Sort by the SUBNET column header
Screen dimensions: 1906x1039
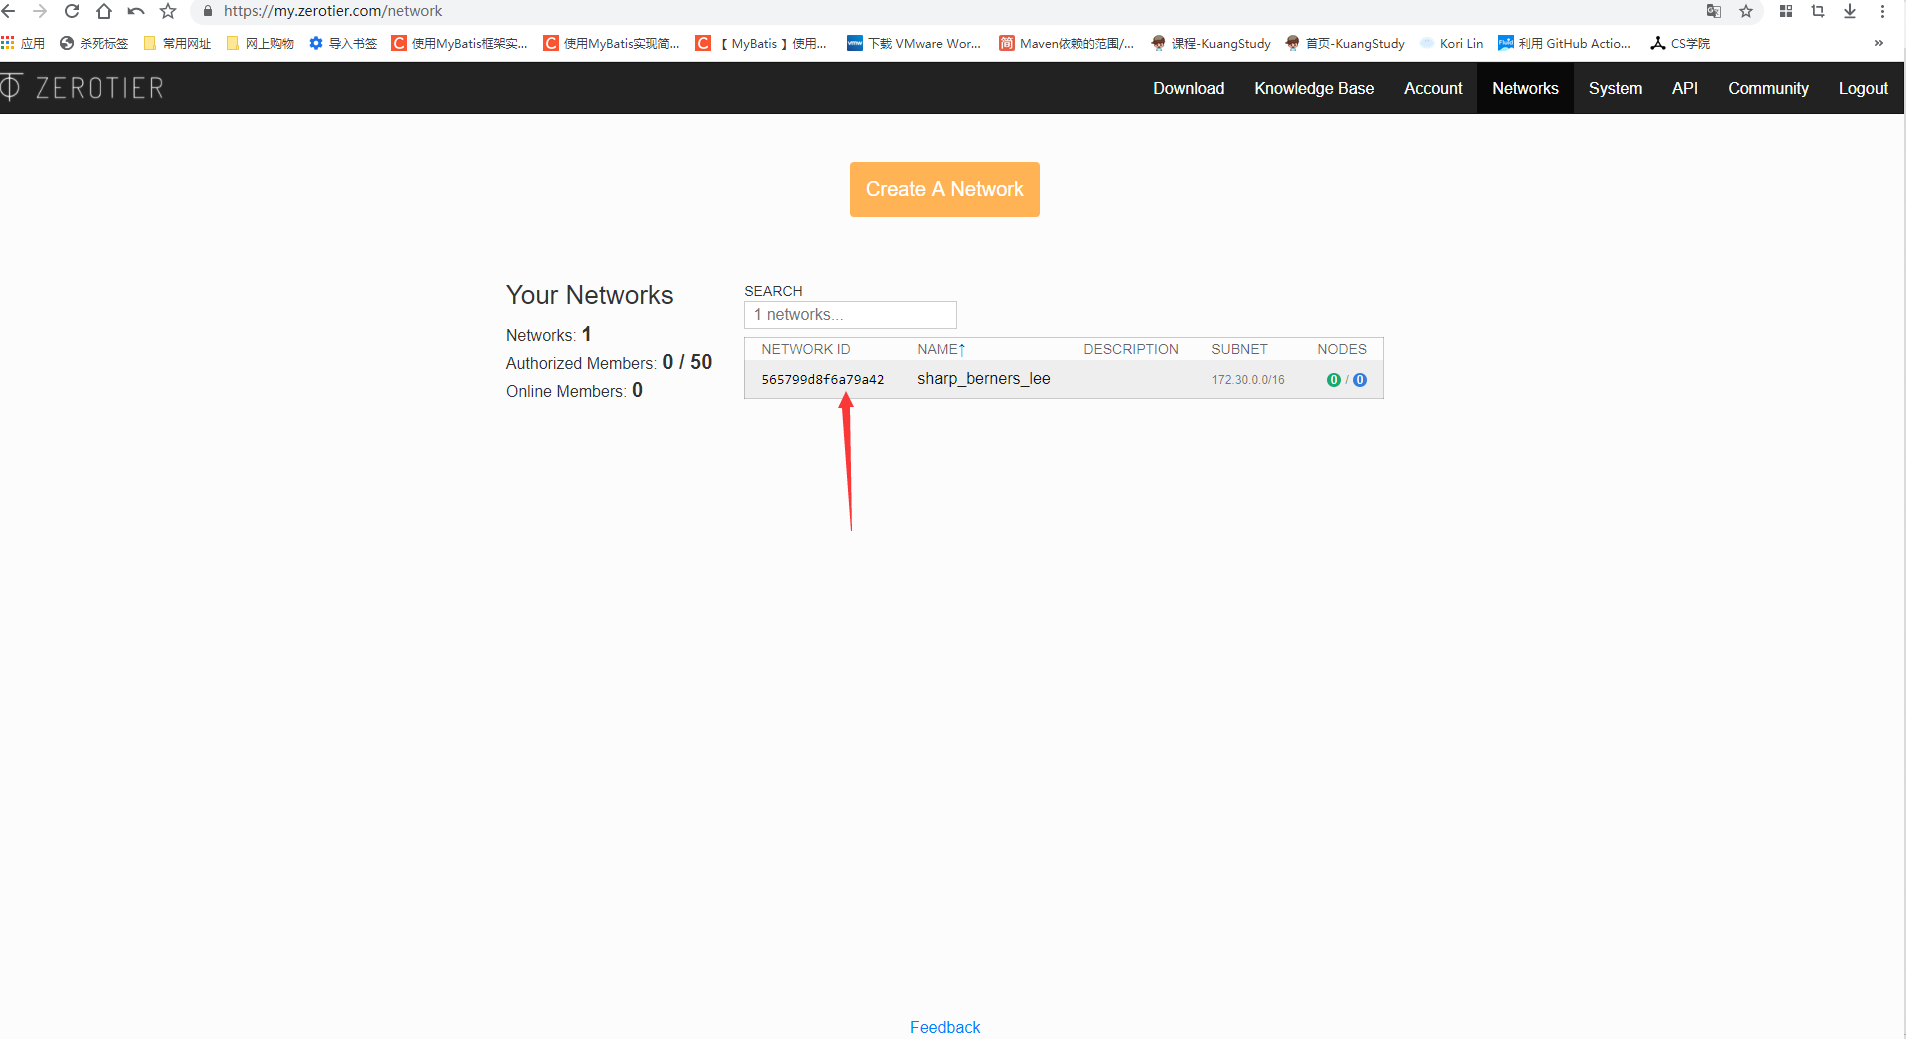[1239, 349]
